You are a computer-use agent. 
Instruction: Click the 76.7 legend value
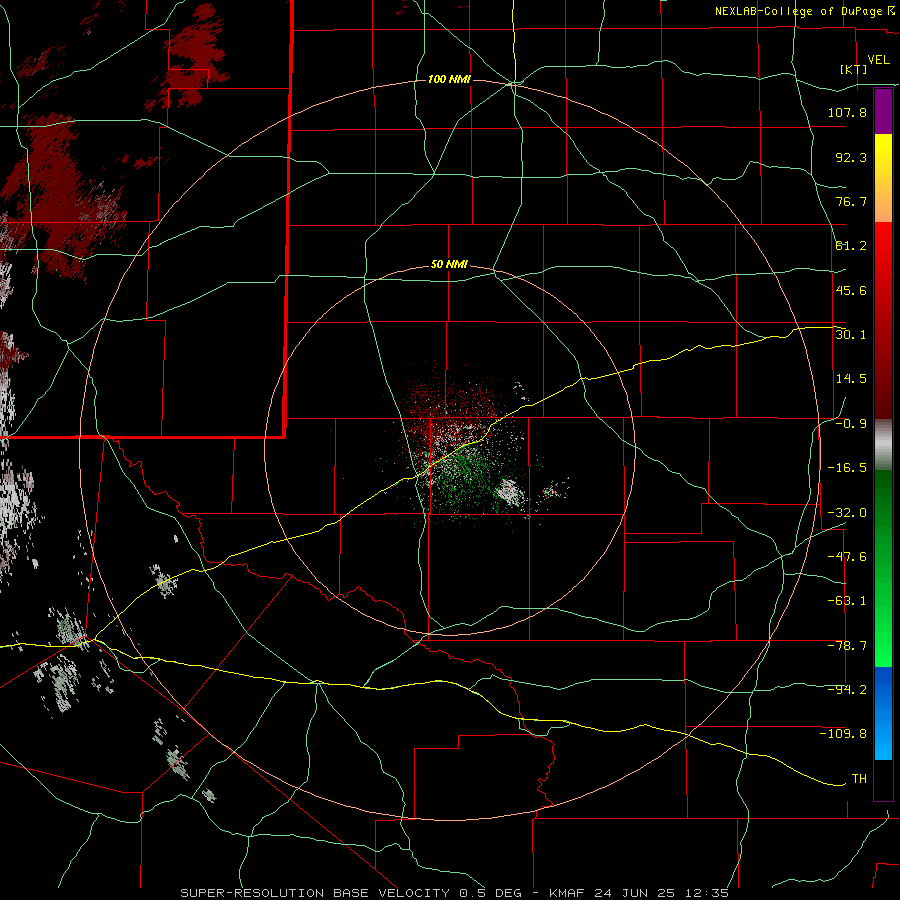pos(851,201)
